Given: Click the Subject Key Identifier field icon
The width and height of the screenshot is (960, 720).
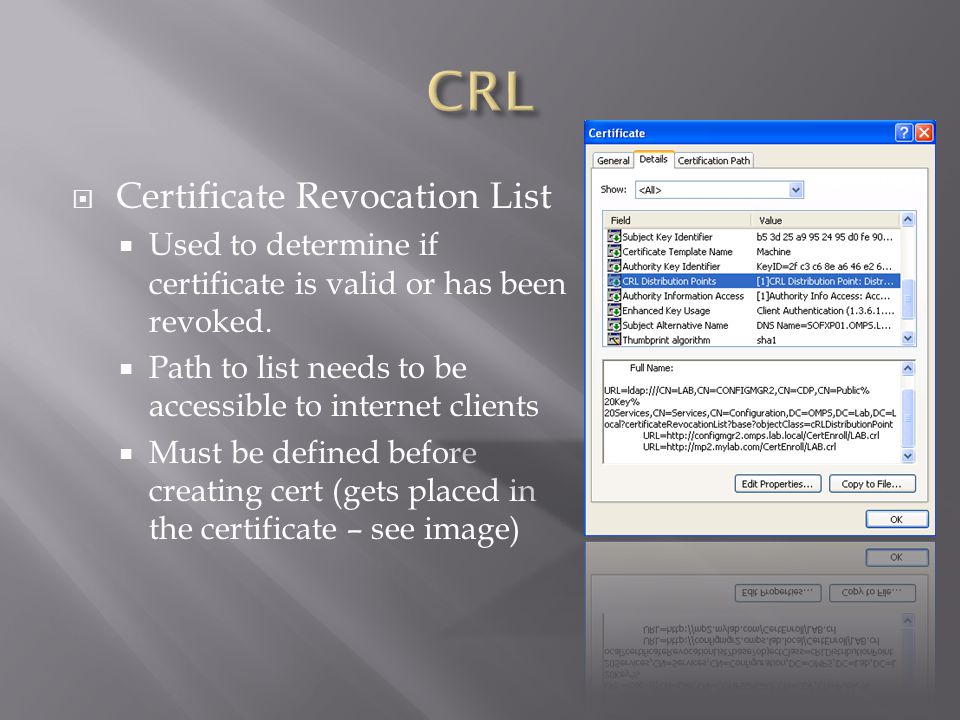Looking at the screenshot, I should [614, 236].
